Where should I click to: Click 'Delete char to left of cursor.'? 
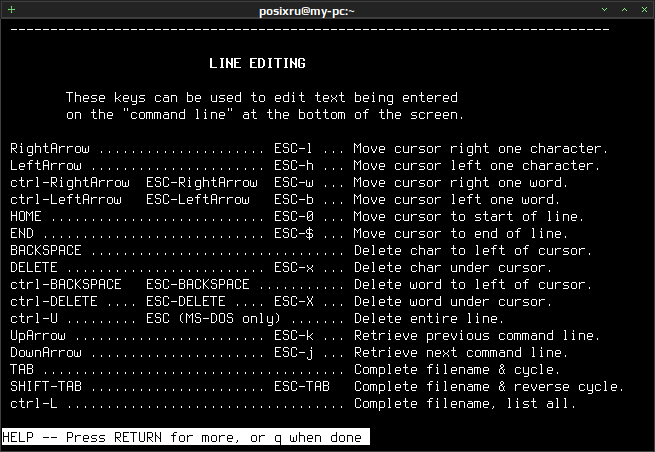[472, 250]
